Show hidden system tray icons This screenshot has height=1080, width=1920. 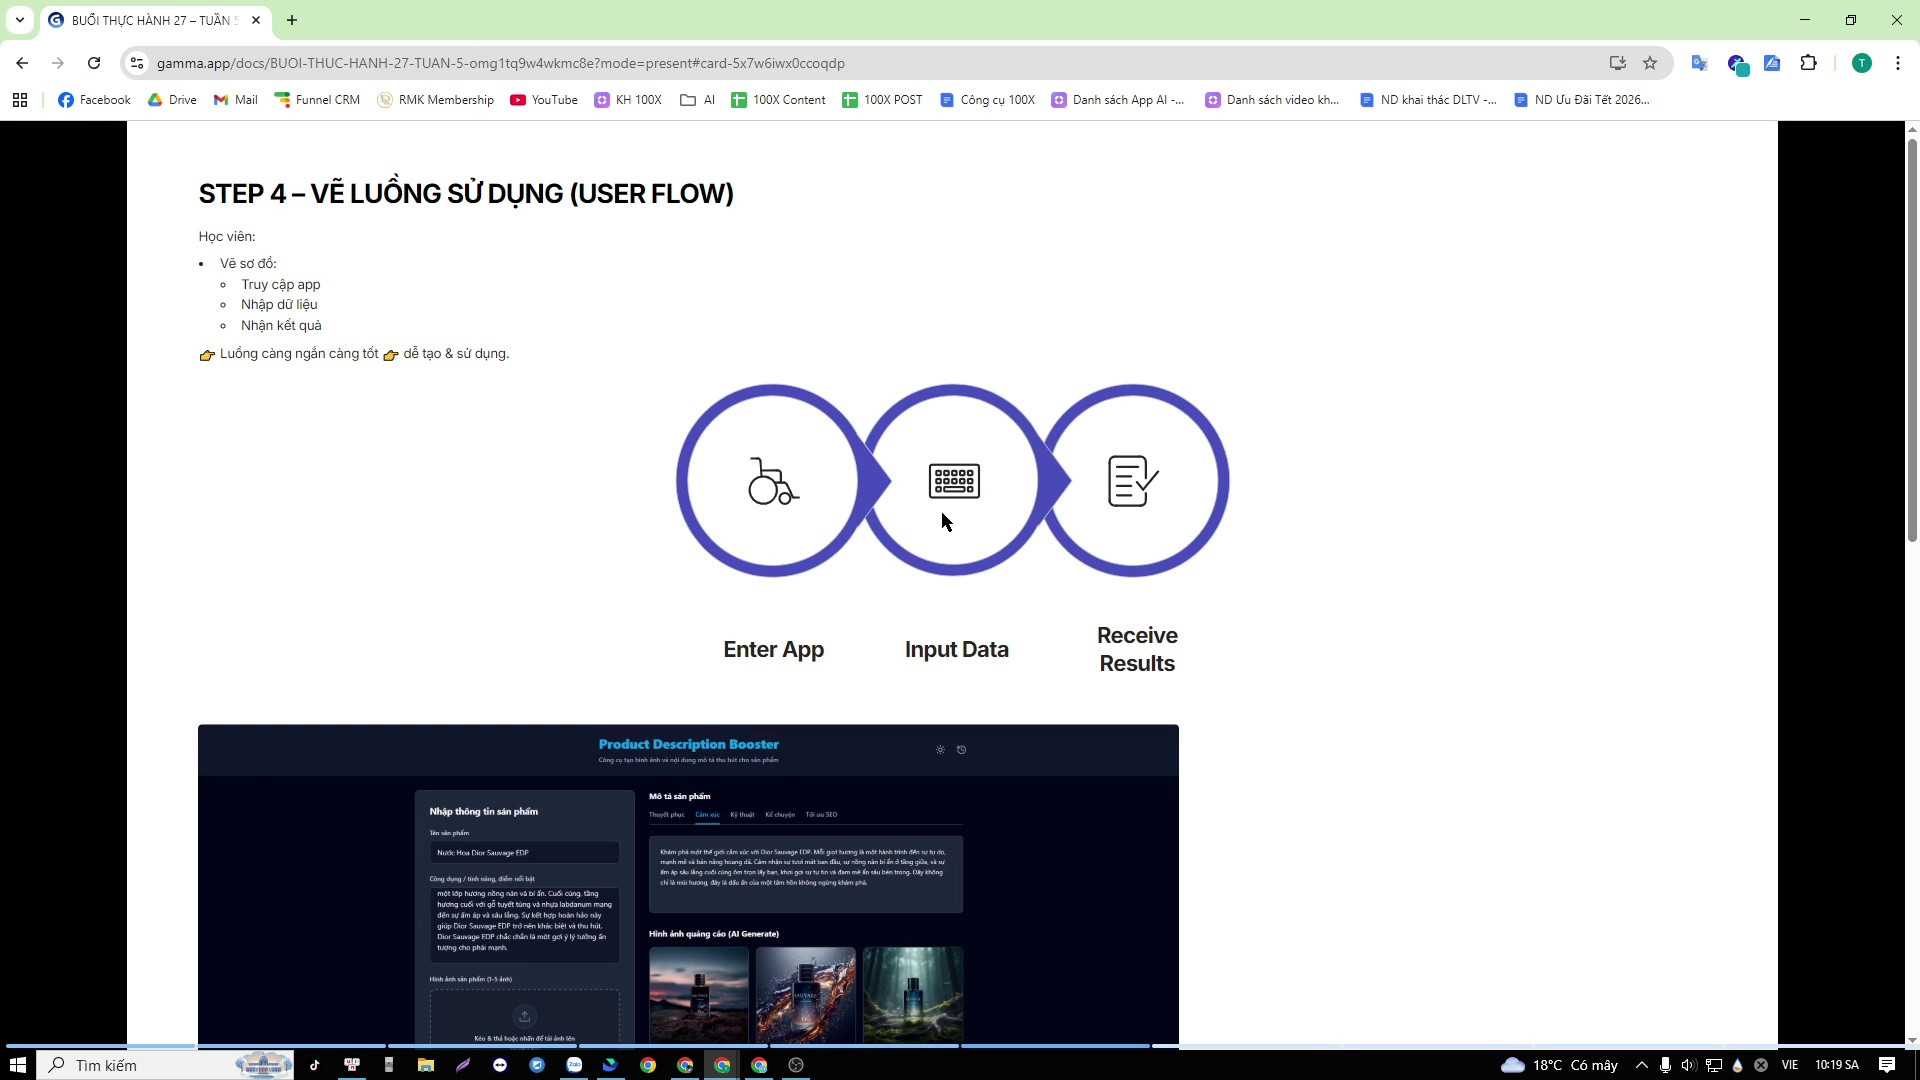point(1641,1065)
